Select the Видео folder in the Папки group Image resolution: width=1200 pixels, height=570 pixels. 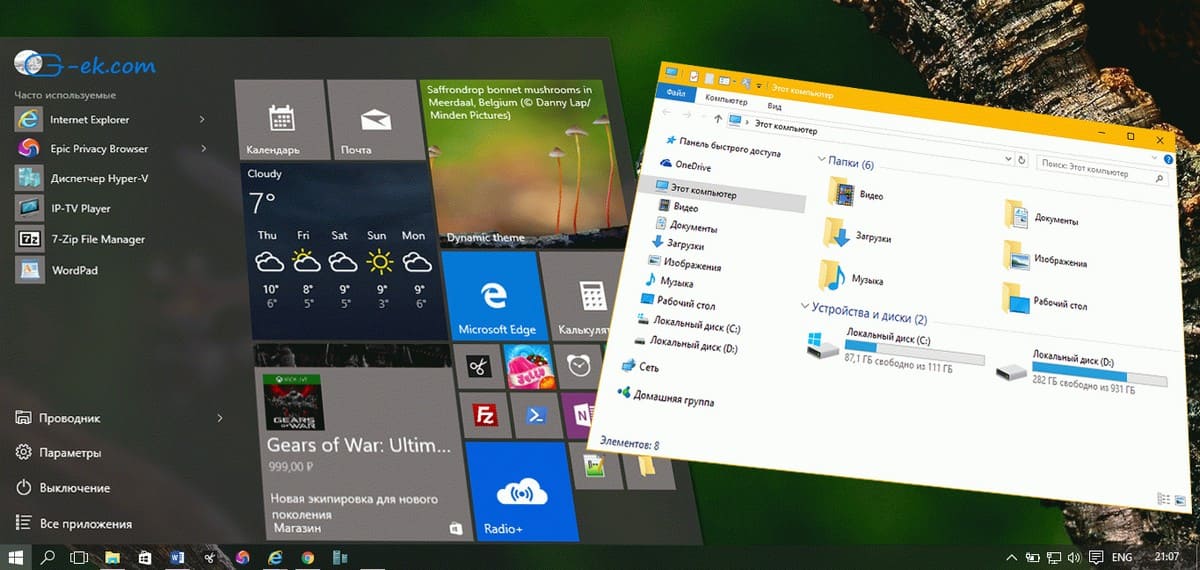pyautogui.click(x=855, y=193)
